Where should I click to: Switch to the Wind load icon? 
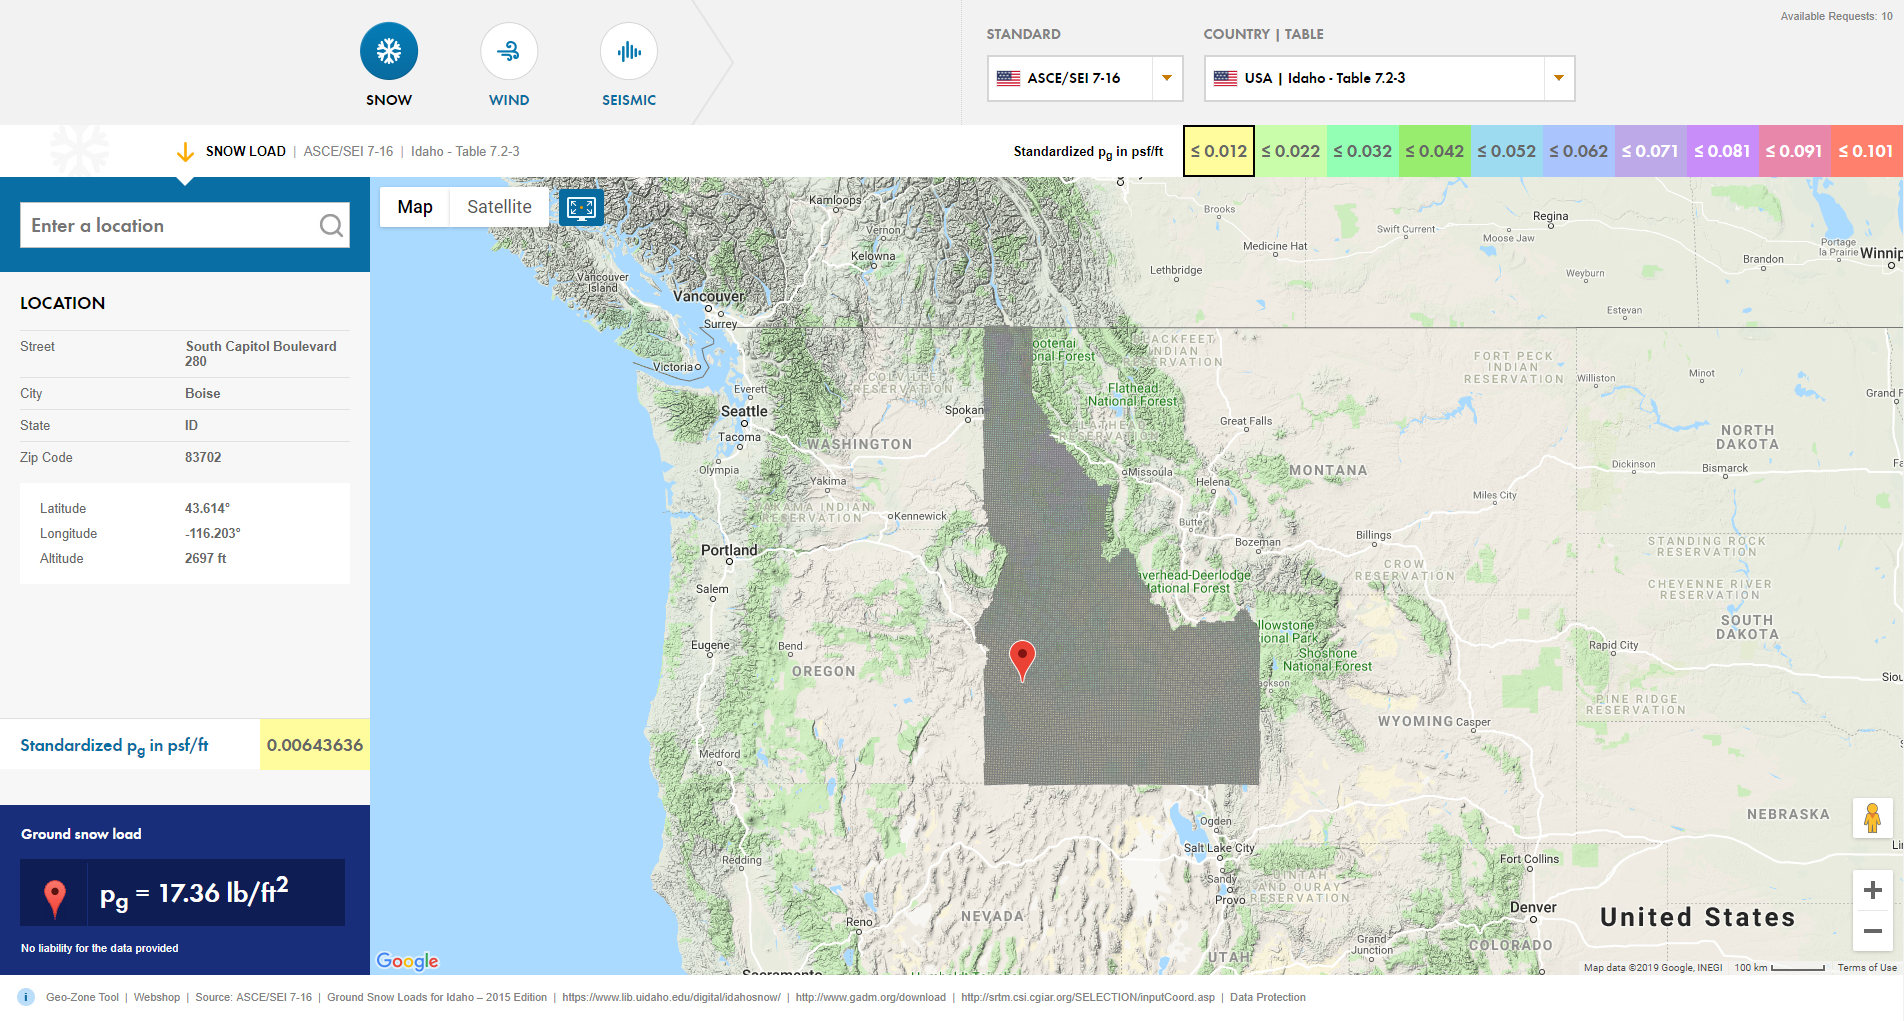[x=509, y=52]
